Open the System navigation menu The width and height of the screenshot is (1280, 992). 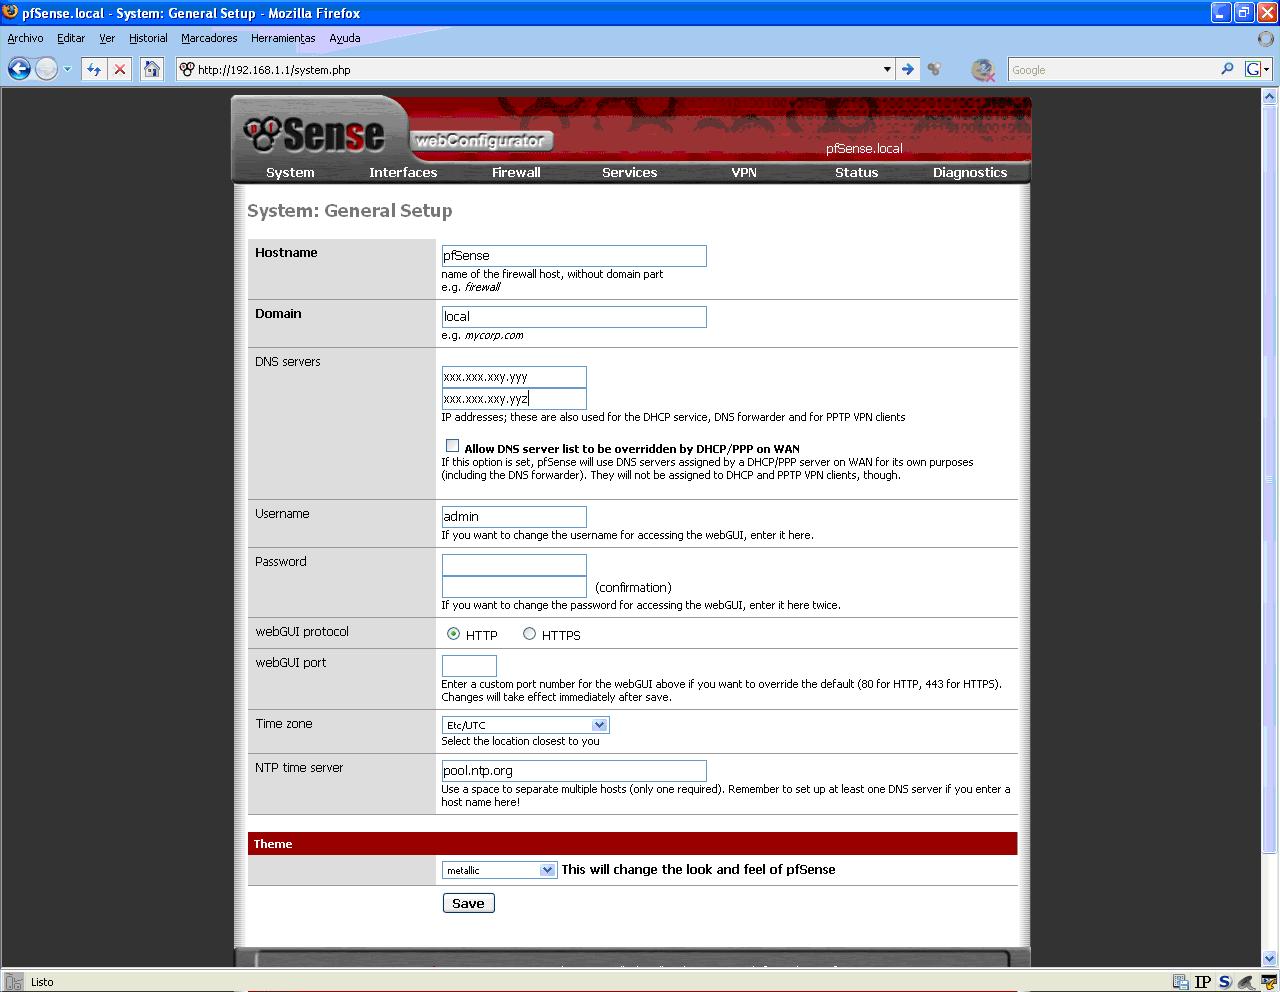pyautogui.click(x=290, y=172)
